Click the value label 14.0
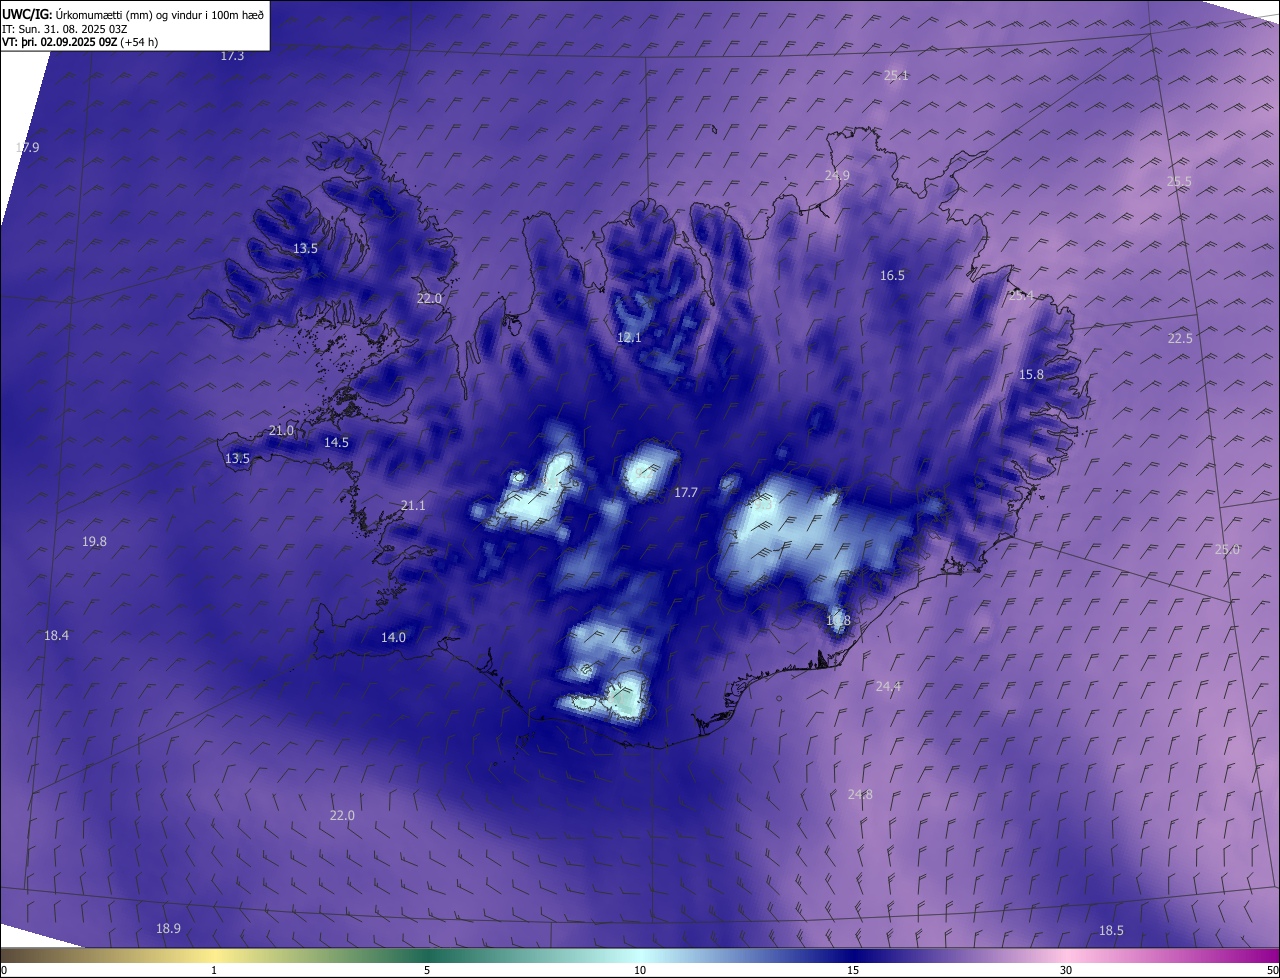The image size is (1280, 978). pos(393,637)
